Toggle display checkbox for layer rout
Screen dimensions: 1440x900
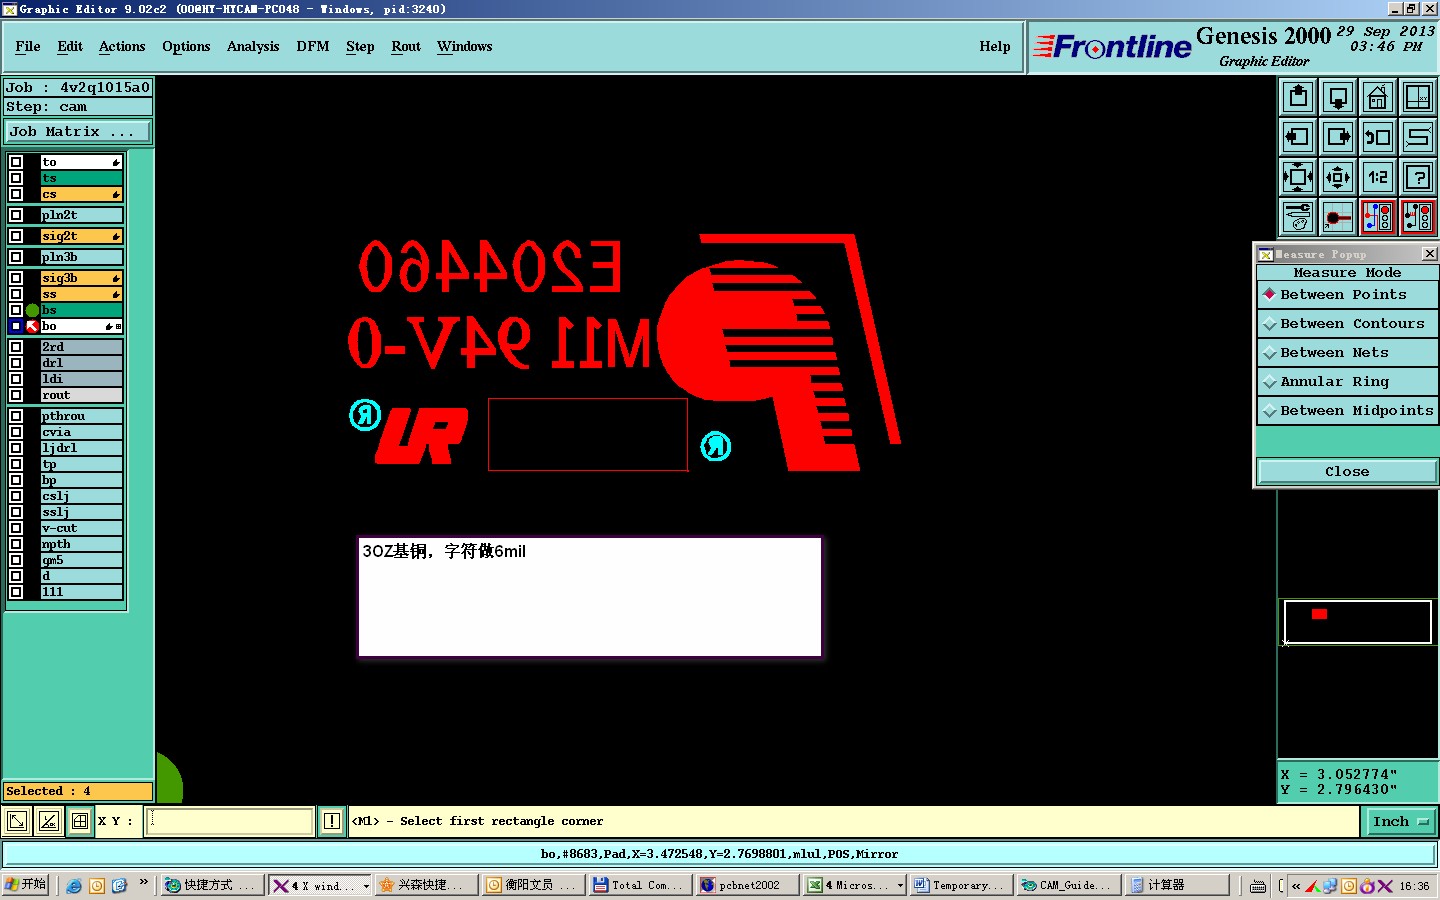coord(16,395)
